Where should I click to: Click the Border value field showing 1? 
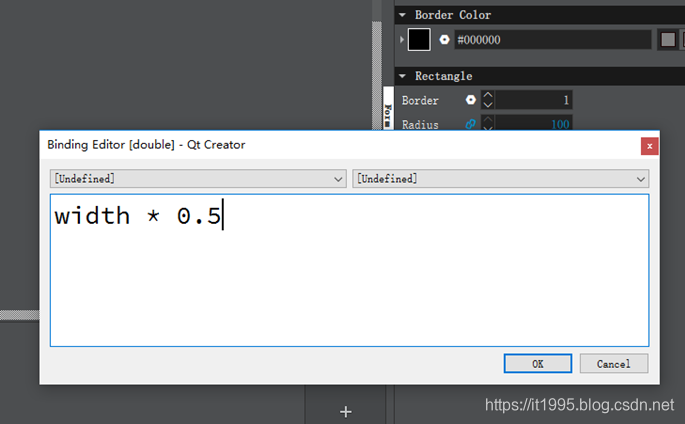tap(533, 100)
